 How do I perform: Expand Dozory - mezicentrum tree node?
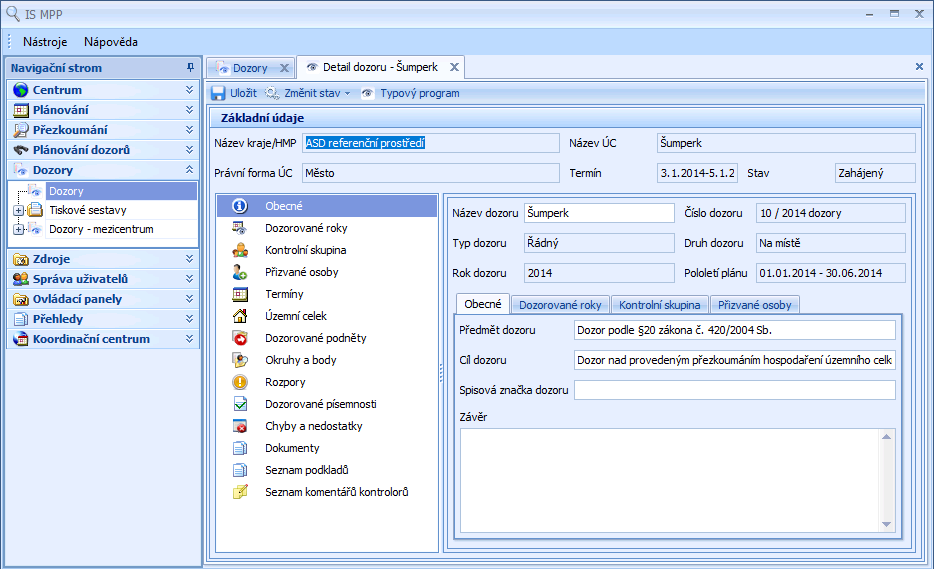click(x=18, y=229)
